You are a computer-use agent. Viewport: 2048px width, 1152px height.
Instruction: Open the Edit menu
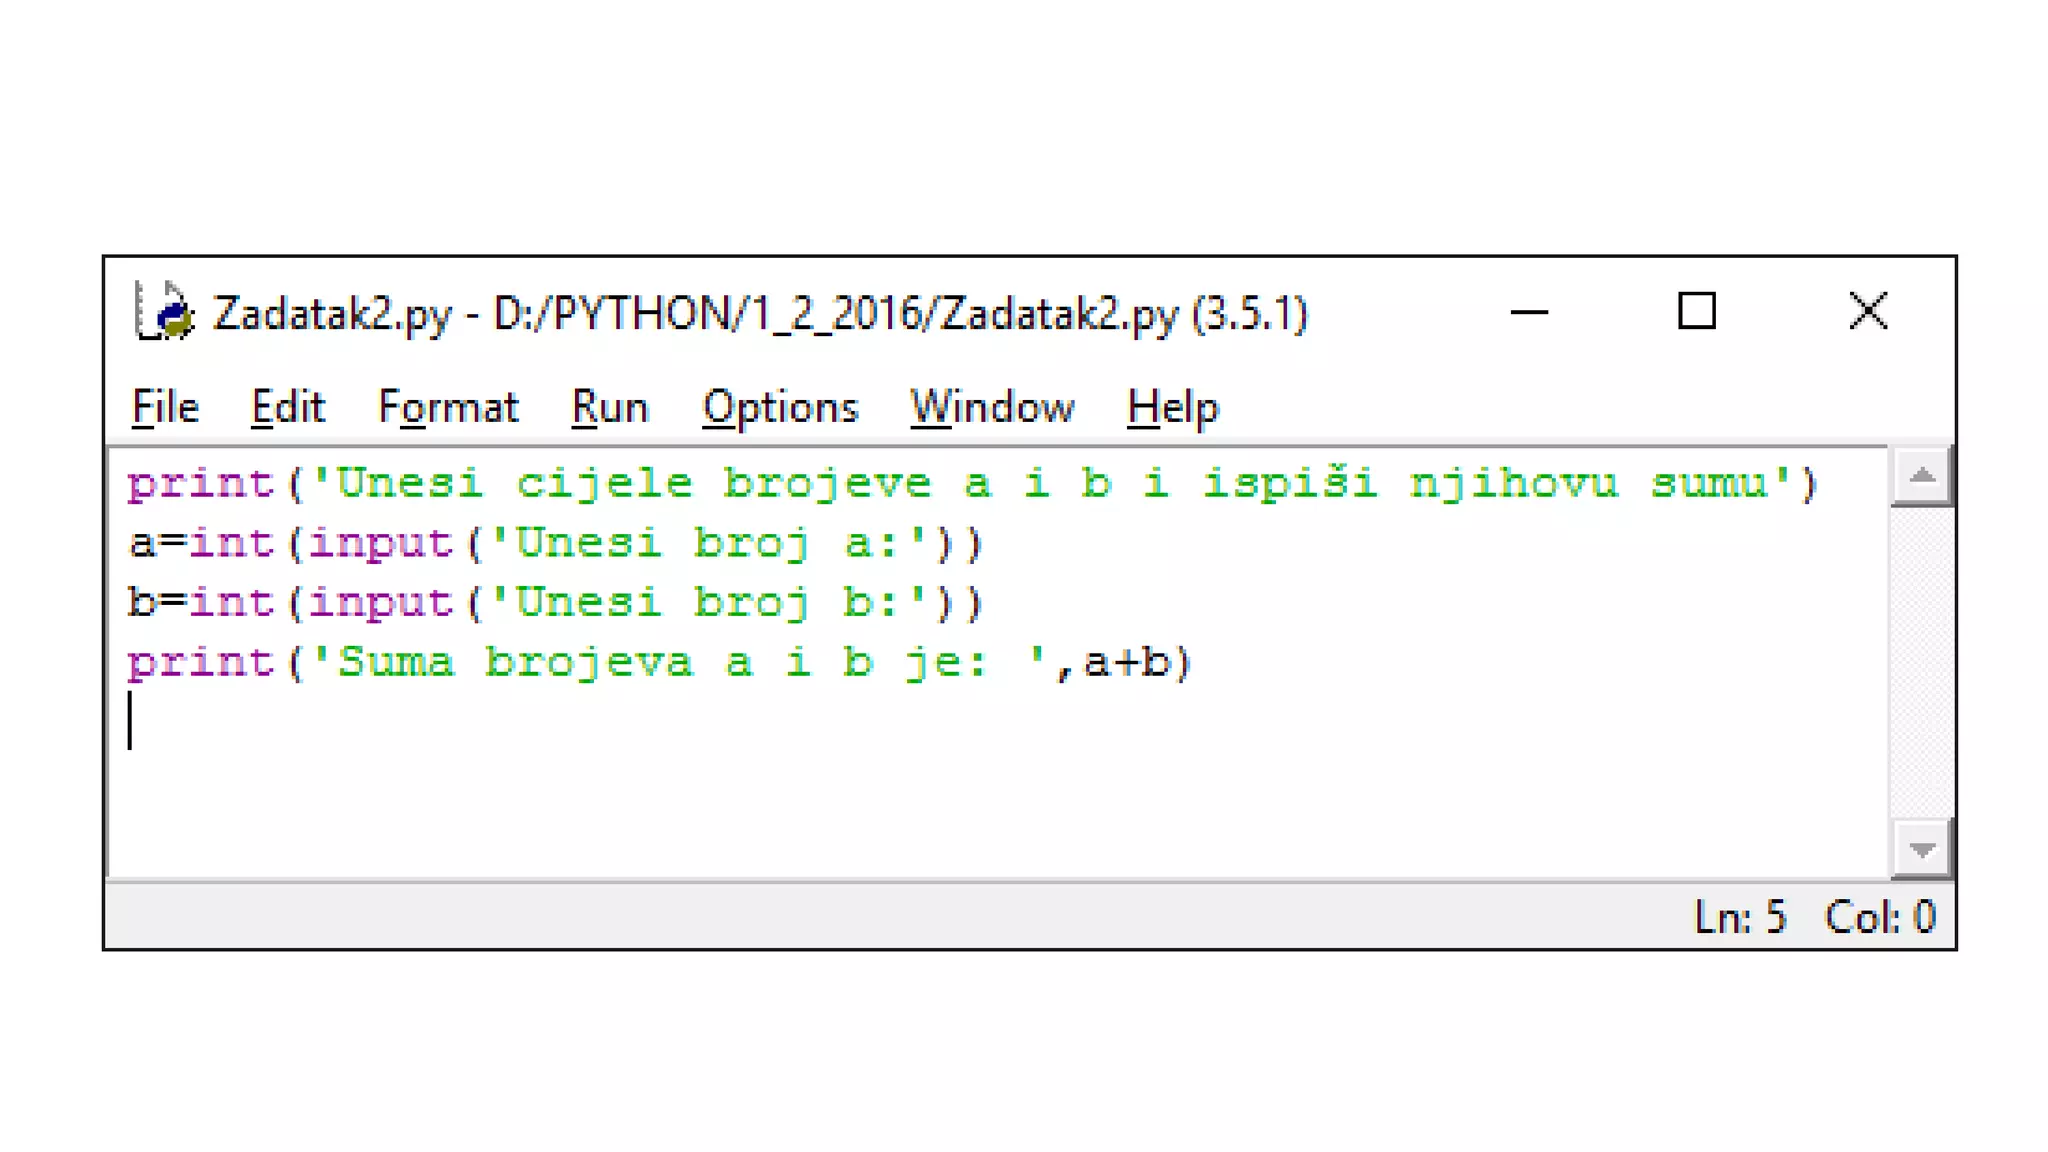point(288,407)
